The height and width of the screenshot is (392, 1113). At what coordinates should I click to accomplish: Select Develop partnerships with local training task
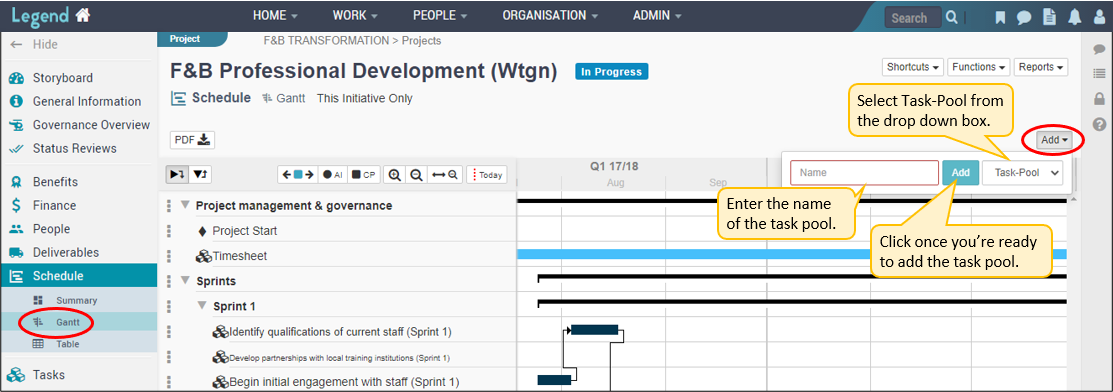tap(339, 358)
